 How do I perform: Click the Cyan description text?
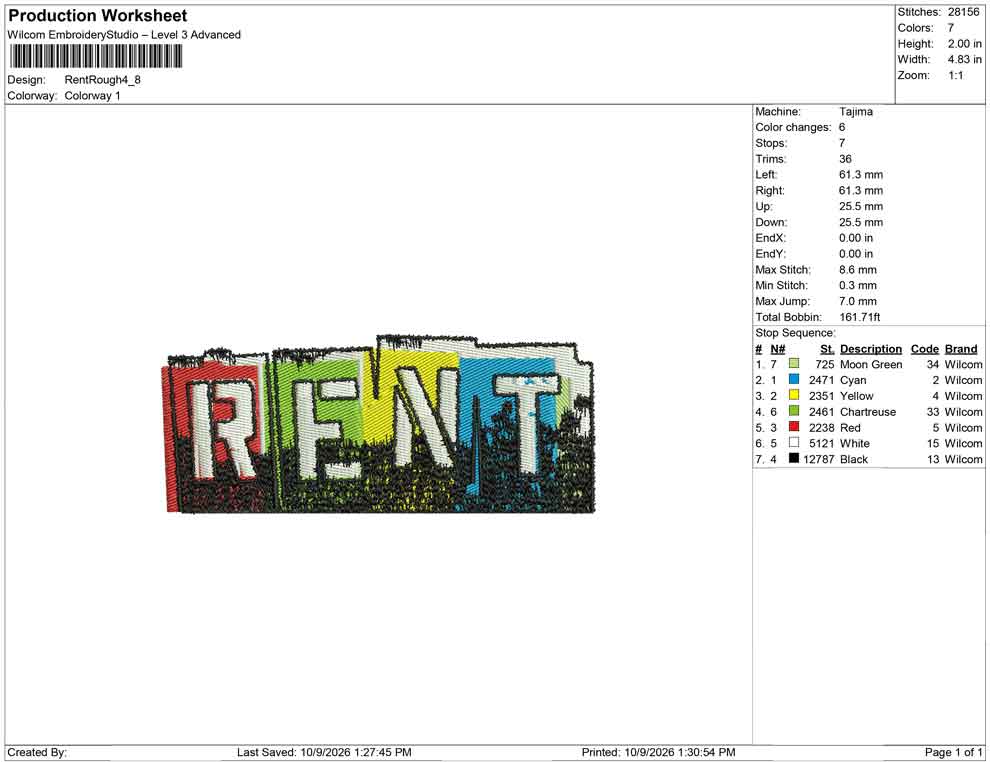point(852,380)
